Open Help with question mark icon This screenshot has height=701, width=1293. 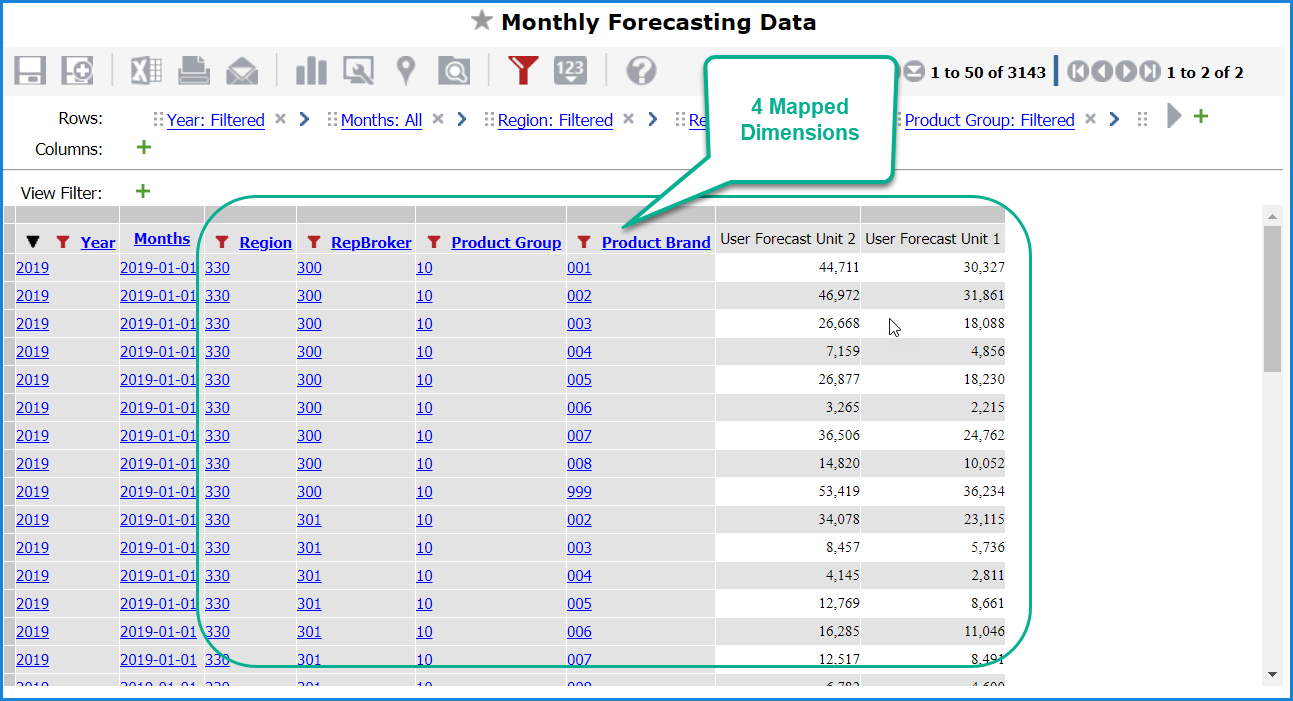641,71
